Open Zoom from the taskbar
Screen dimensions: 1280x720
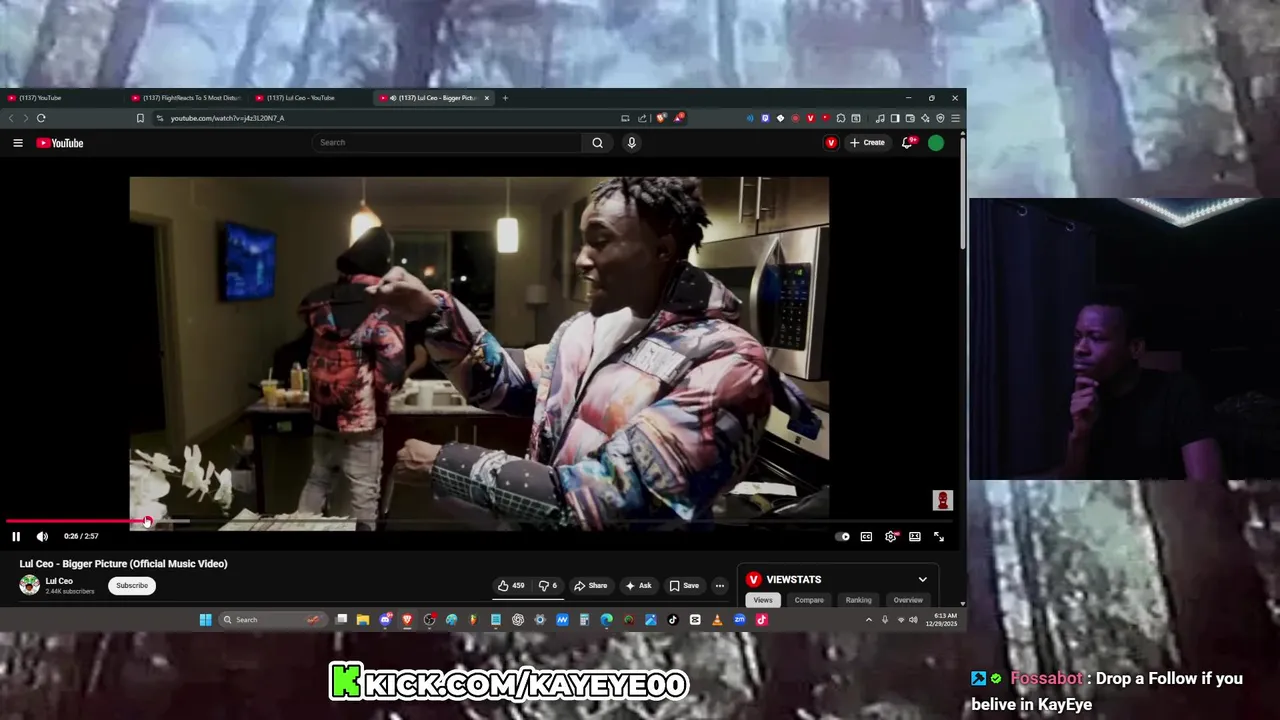[x=739, y=620]
